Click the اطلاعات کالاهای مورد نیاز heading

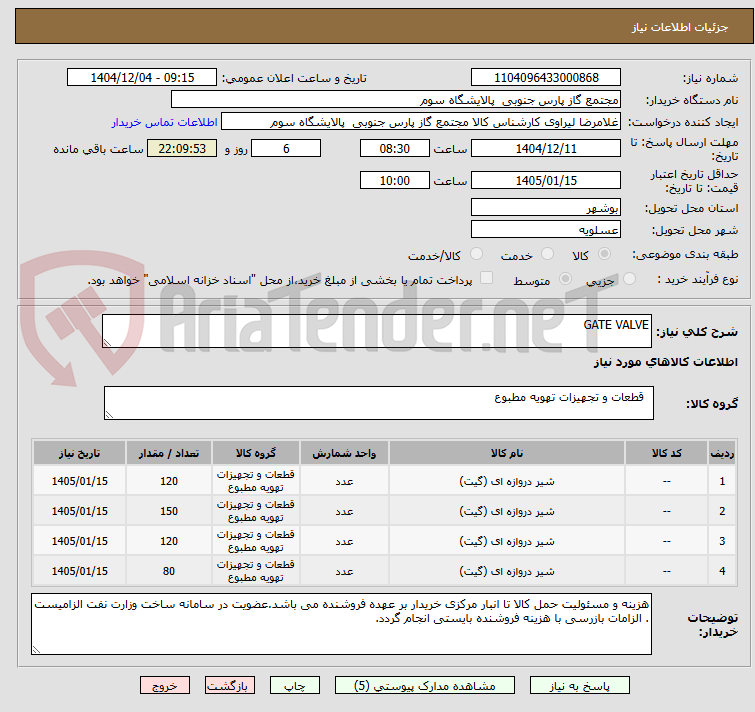(x=665, y=362)
